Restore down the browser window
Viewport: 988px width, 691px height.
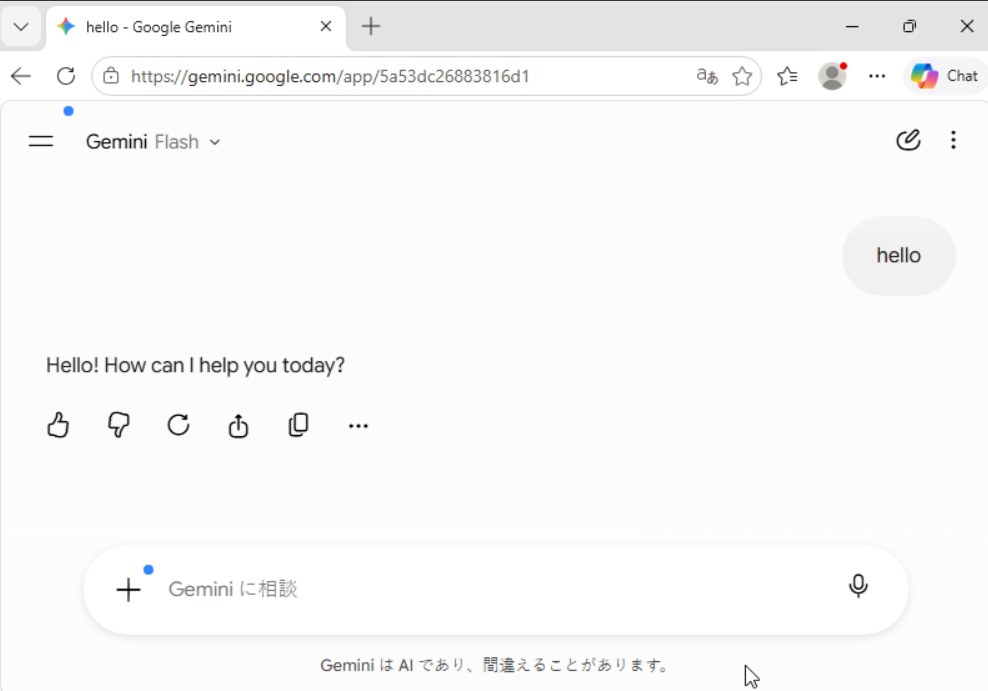click(909, 26)
